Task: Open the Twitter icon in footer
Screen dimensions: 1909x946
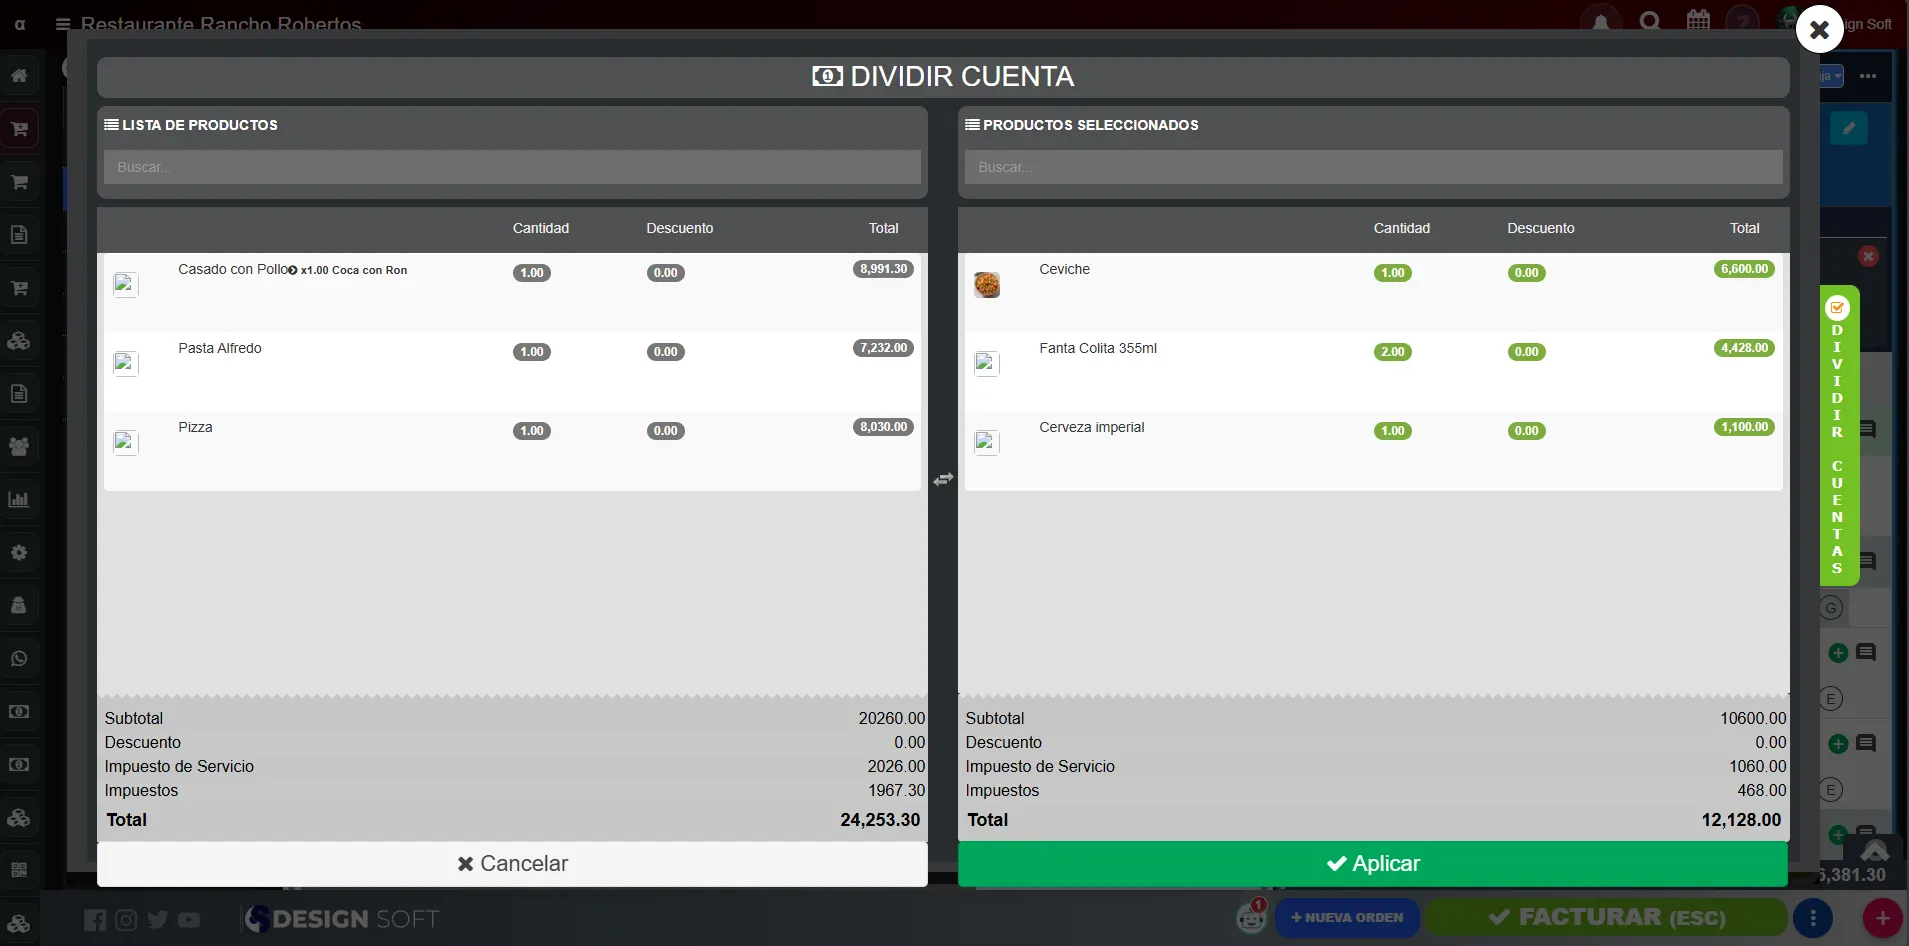Action: 157,920
